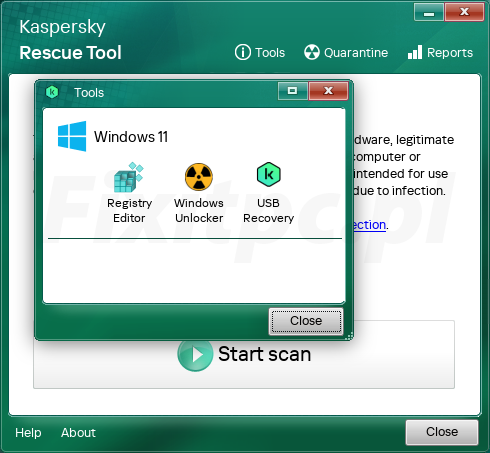Open the About link
This screenshot has height=453, width=490.
coord(78,433)
